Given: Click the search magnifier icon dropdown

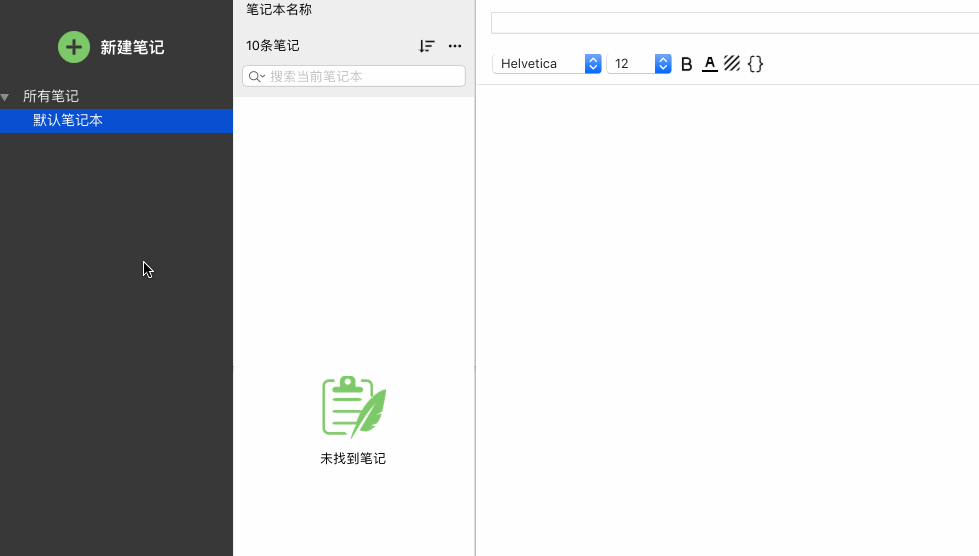Looking at the screenshot, I should point(257,77).
